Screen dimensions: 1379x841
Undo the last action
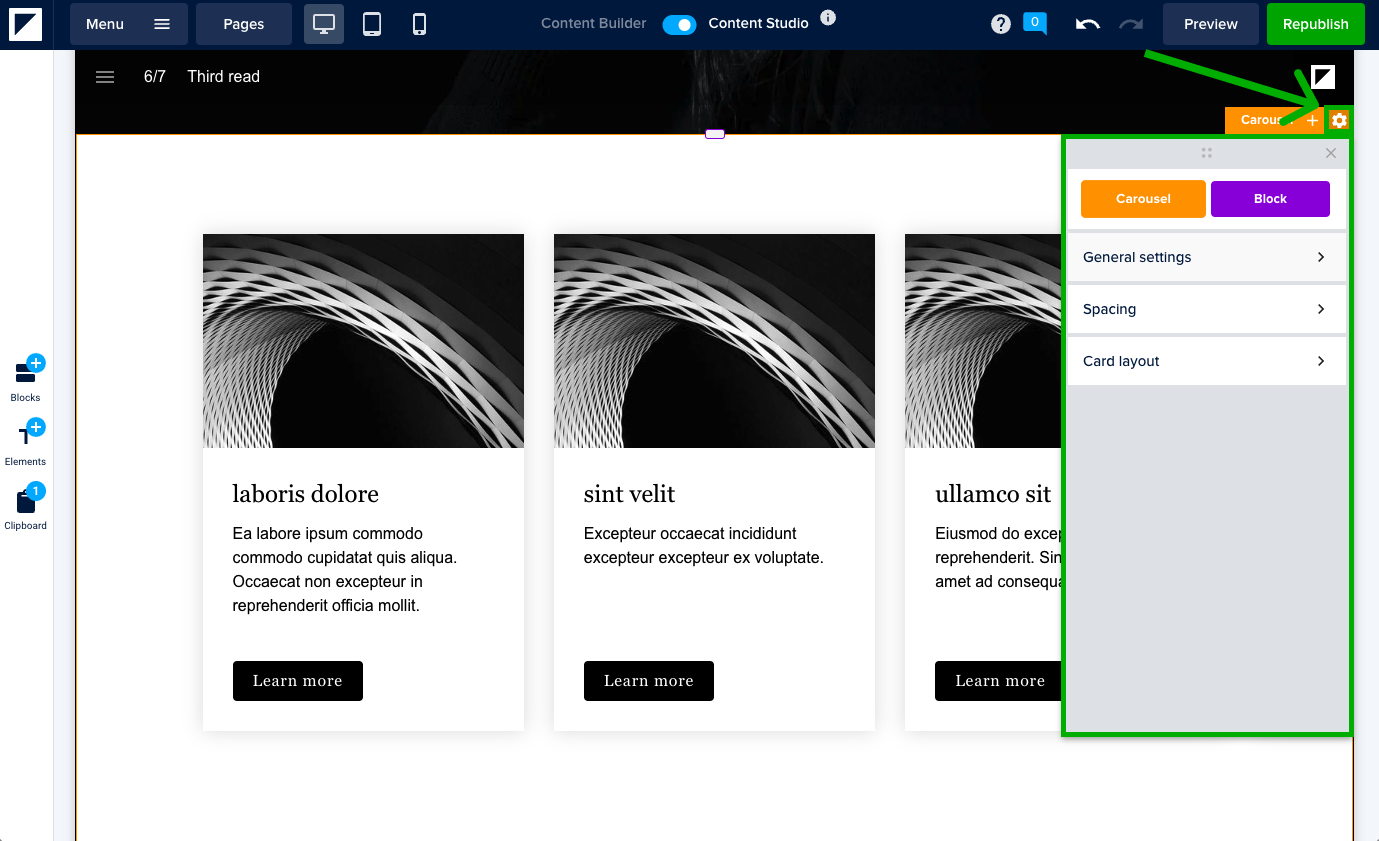[1087, 24]
